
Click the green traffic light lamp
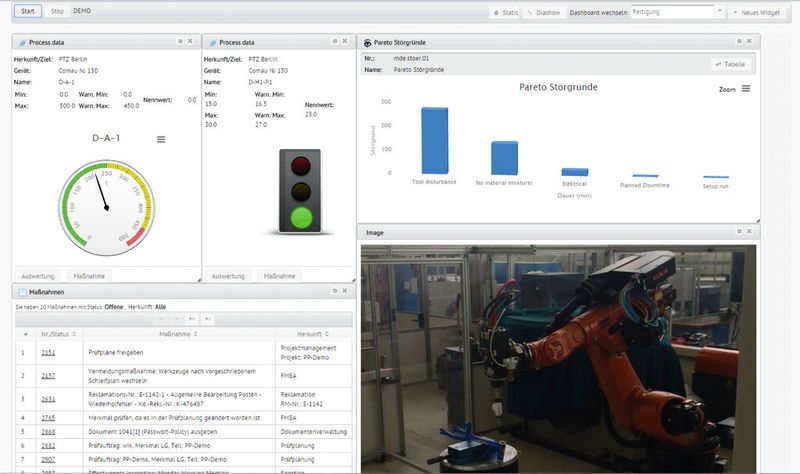(301, 218)
